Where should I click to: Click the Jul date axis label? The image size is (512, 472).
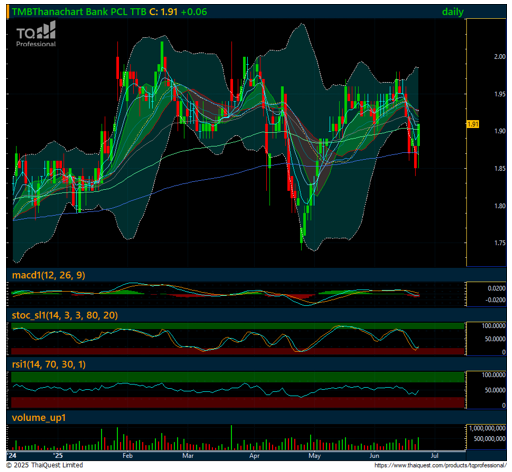click(x=434, y=456)
